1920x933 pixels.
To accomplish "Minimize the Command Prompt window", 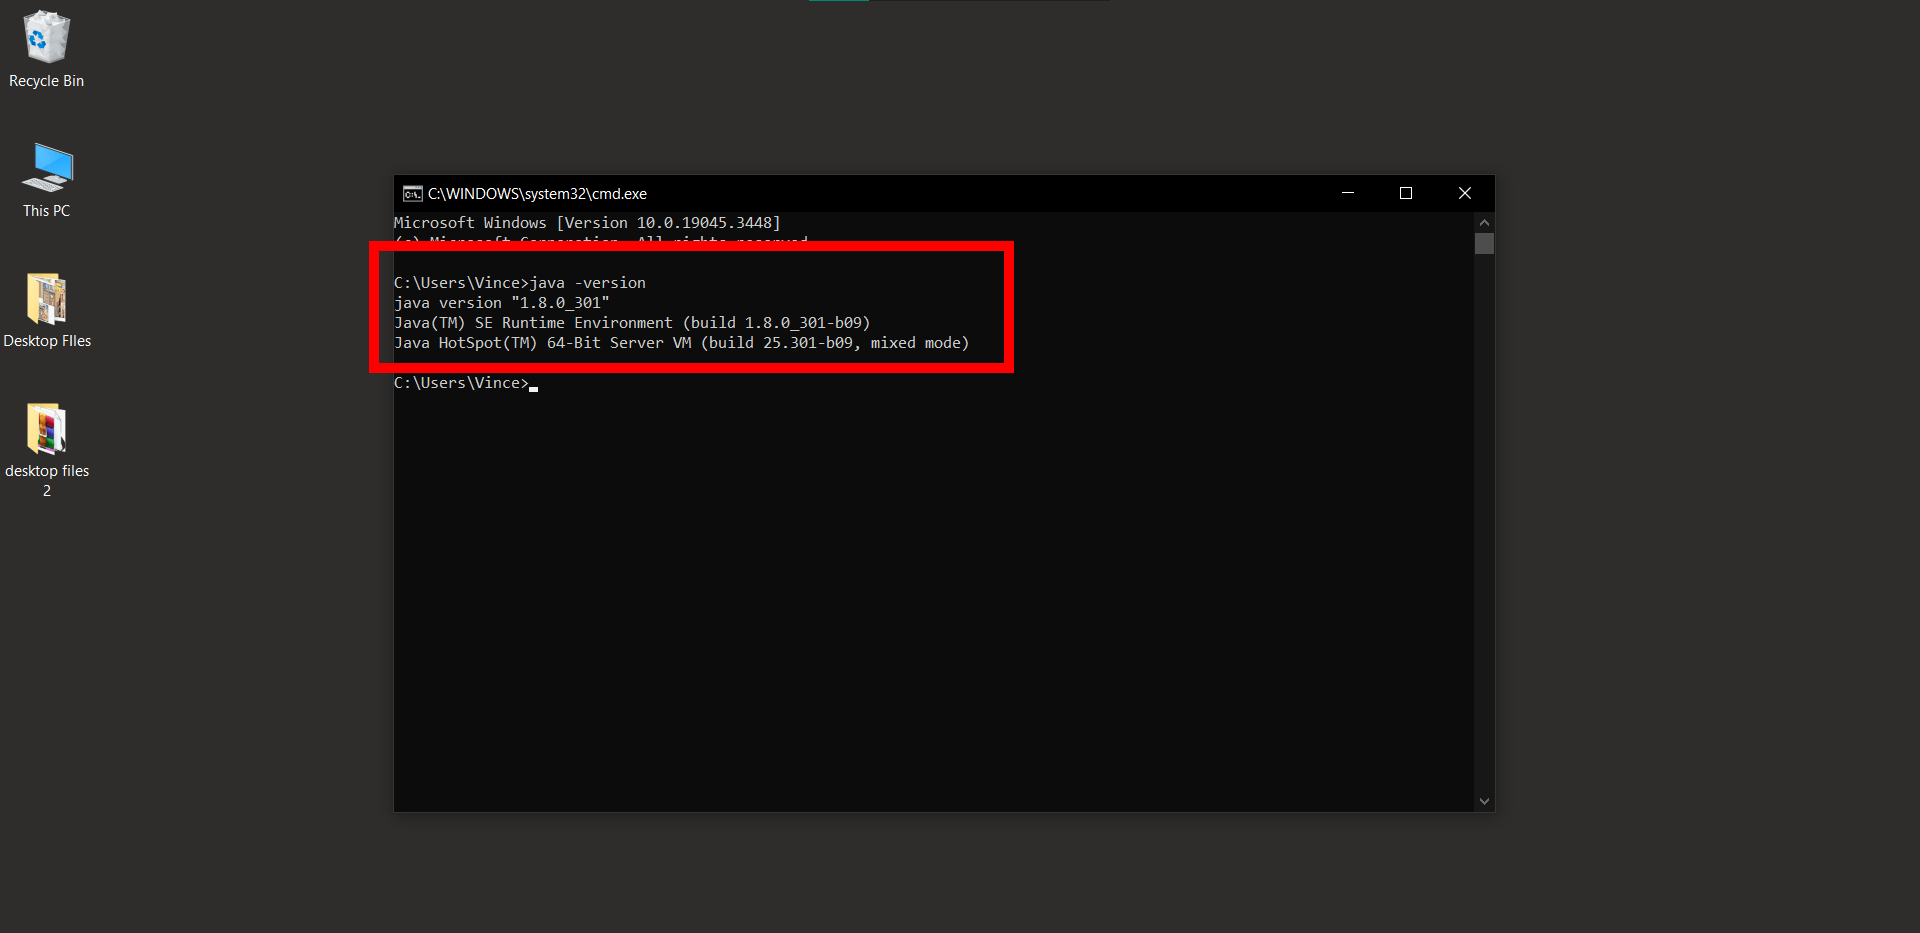I will [1348, 193].
